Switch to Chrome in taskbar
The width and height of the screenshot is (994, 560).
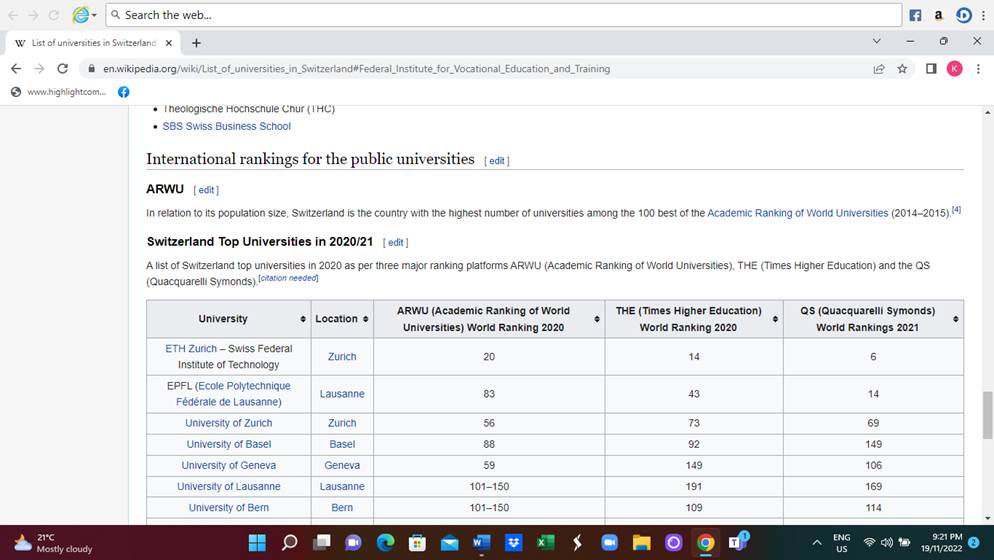706,543
